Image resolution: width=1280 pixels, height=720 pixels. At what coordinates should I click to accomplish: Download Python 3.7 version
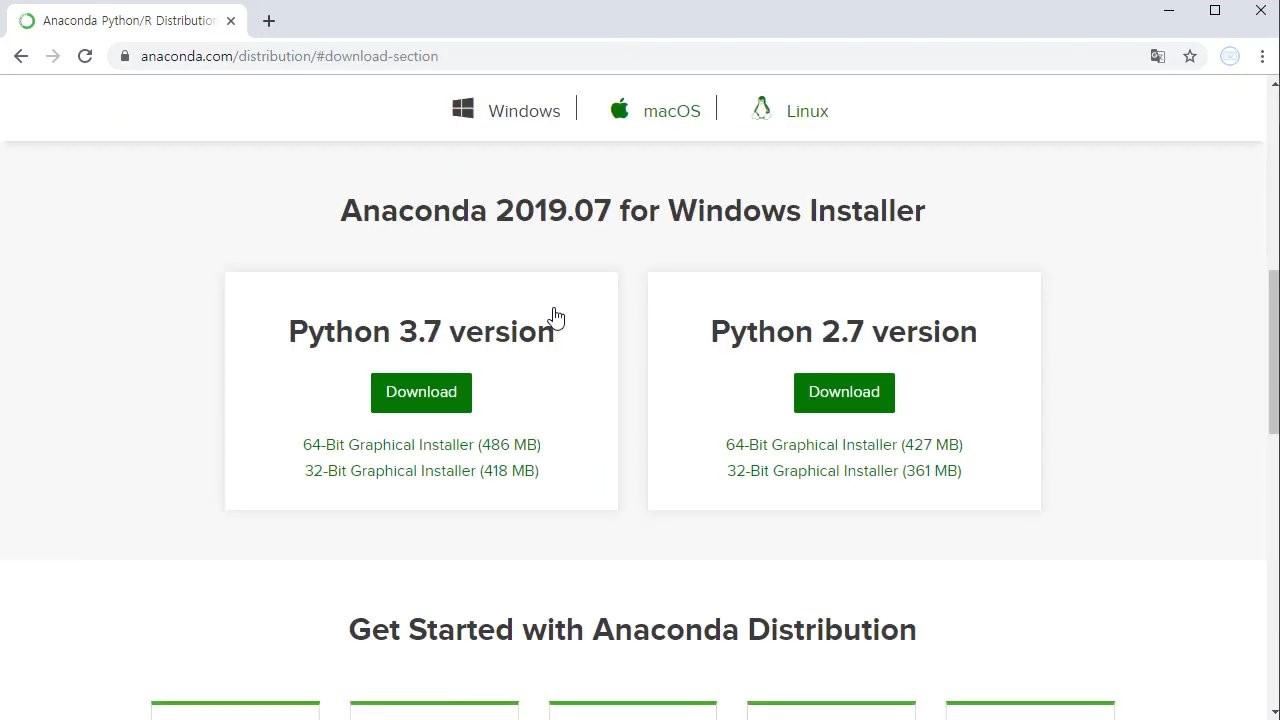(421, 392)
